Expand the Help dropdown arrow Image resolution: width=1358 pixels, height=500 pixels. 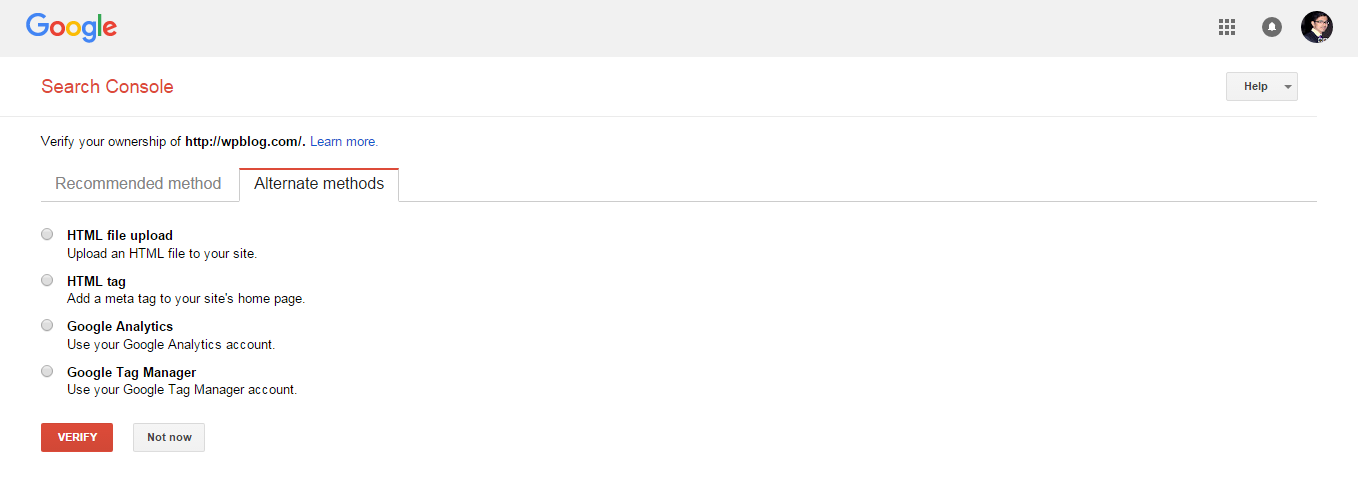pyautogui.click(x=1288, y=87)
